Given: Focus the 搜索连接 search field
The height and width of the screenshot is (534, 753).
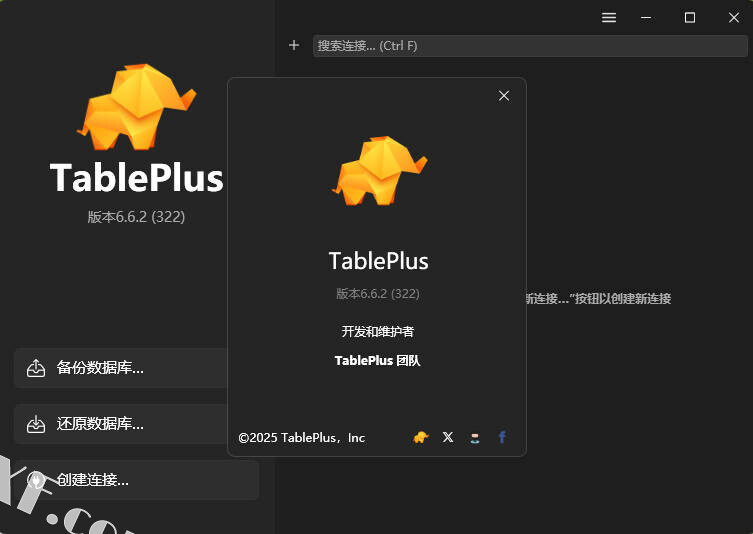Looking at the screenshot, I should [x=530, y=46].
